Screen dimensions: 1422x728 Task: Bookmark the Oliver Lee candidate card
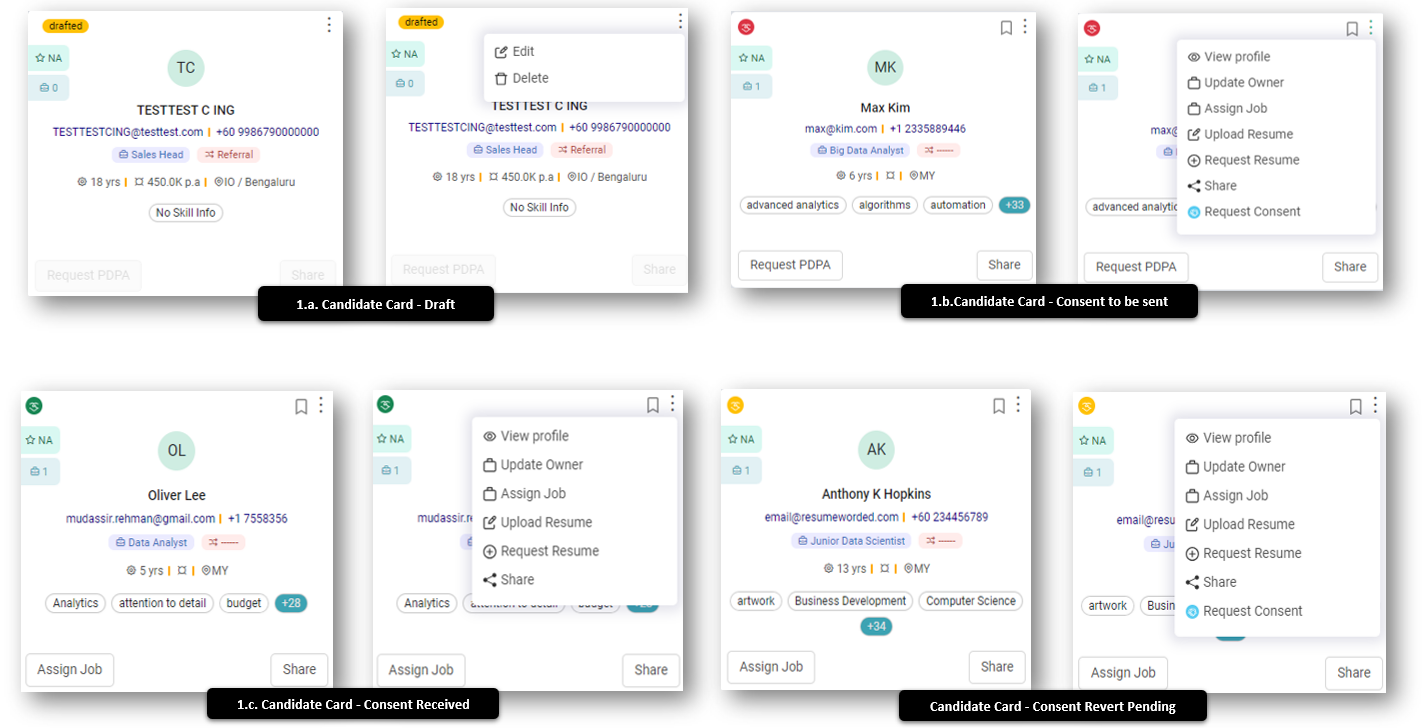coord(301,406)
